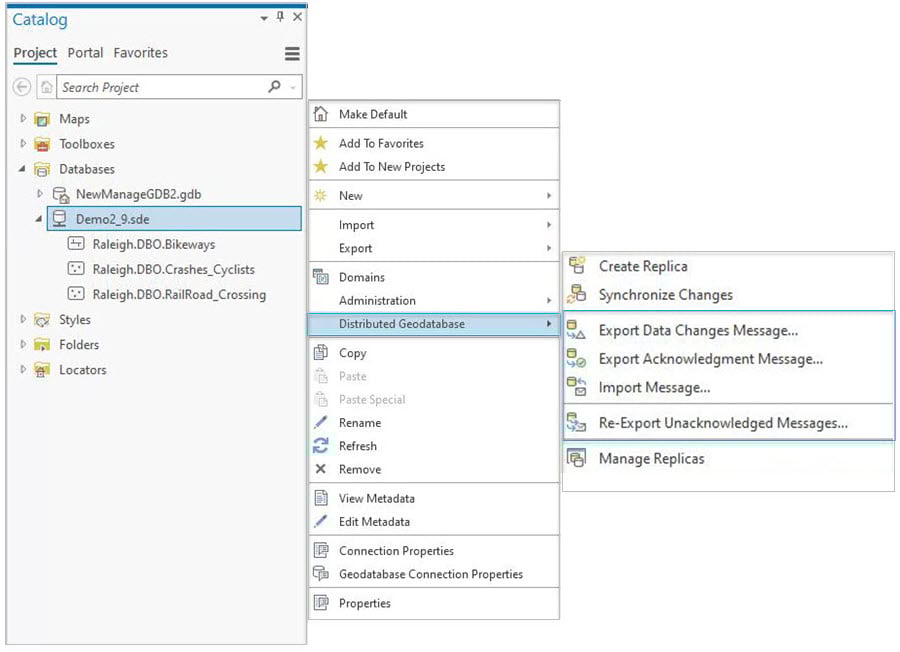Expand the Folders node
Viewport: 900px width, 652px height.
(x=22, y=344)
